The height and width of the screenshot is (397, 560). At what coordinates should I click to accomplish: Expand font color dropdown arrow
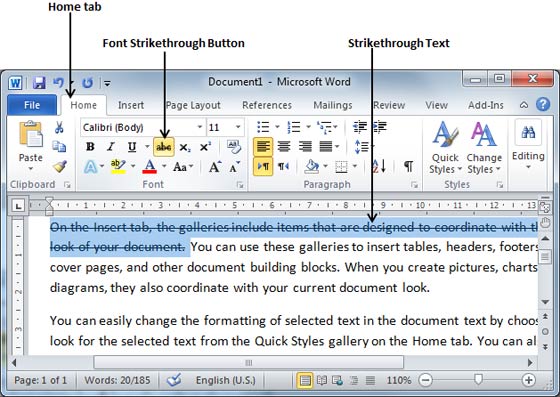coord(164,166)
